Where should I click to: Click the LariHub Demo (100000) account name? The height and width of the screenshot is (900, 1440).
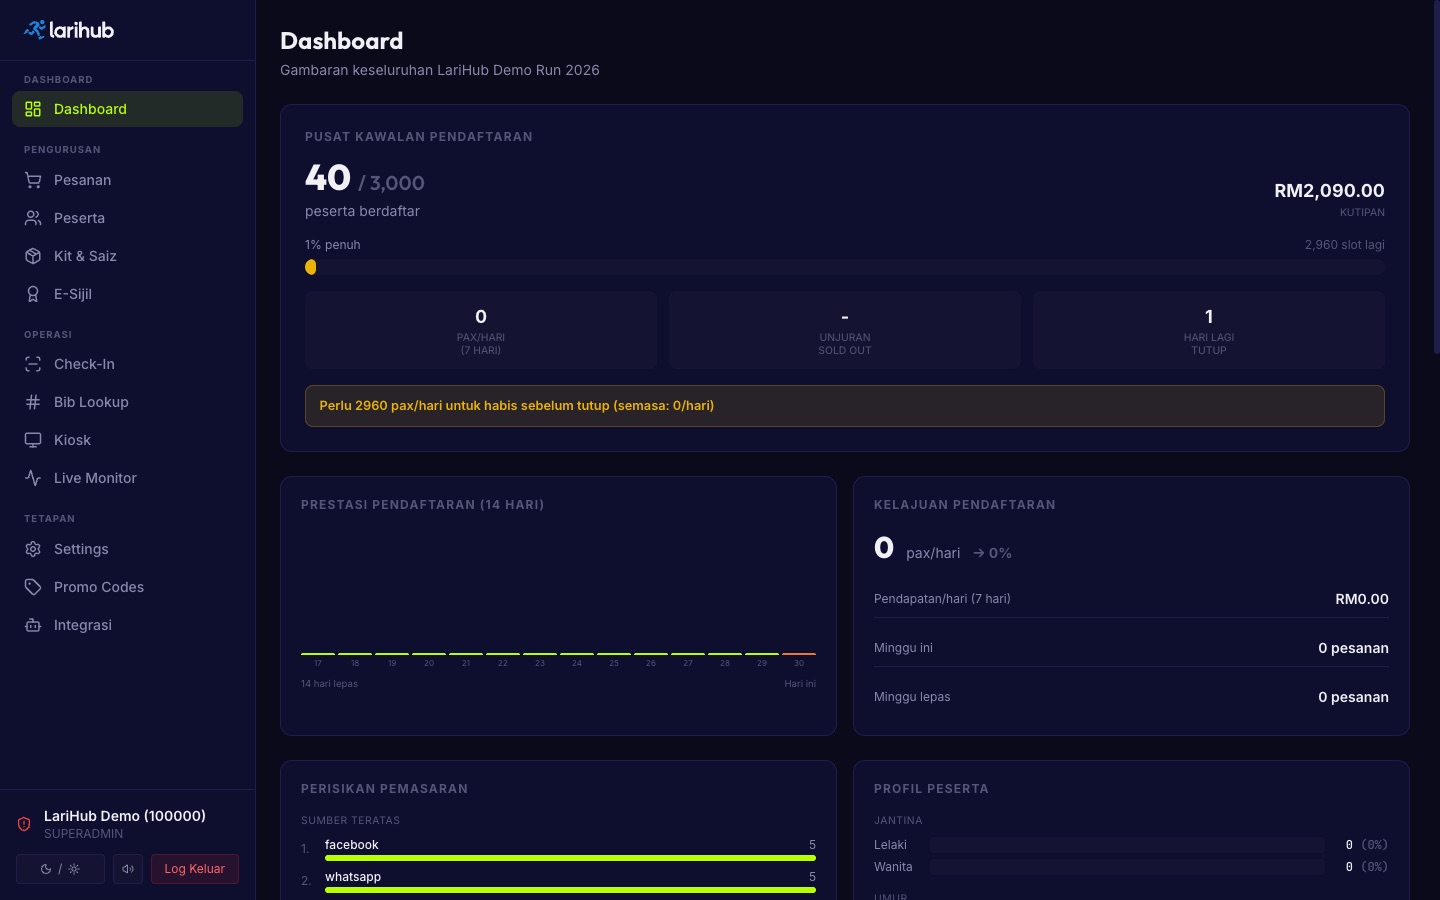click(x=125, y=816)
